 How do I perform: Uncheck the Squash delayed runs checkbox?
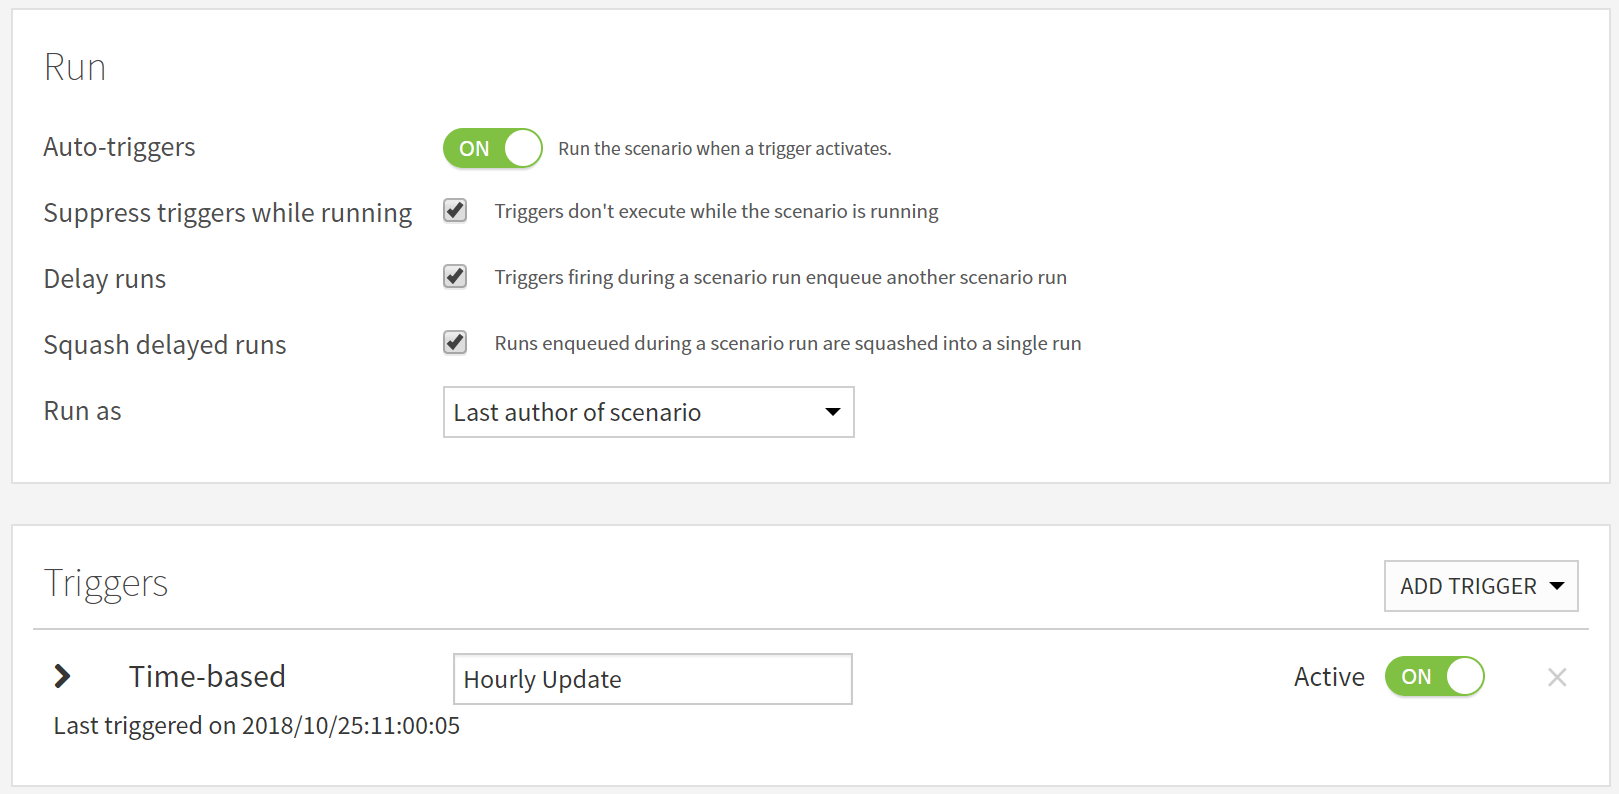click(455, 342)
